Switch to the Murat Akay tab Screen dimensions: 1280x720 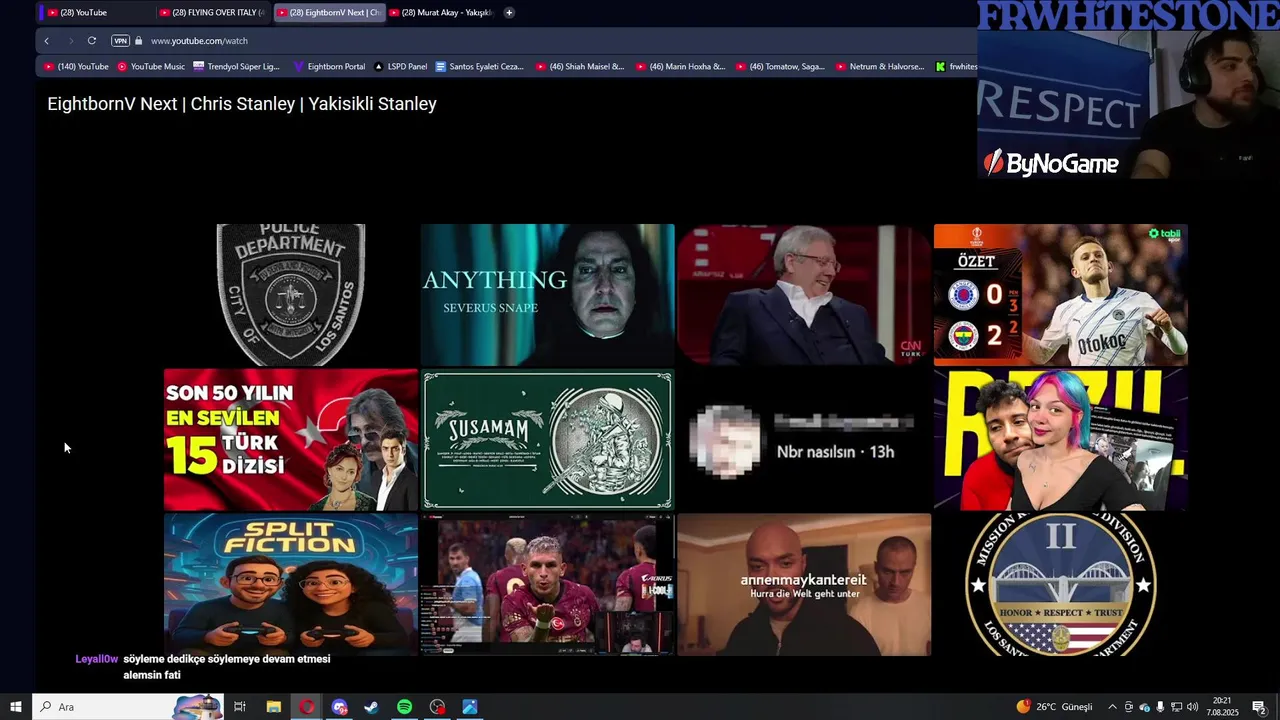[x=441, y=13]
